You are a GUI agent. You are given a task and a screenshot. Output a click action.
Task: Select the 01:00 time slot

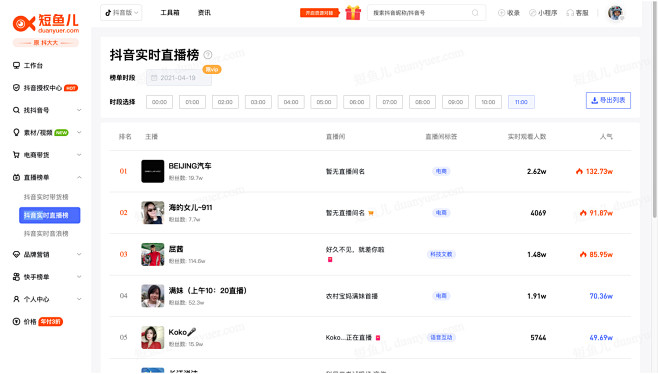pyautogui.click(x=192, y=102)
